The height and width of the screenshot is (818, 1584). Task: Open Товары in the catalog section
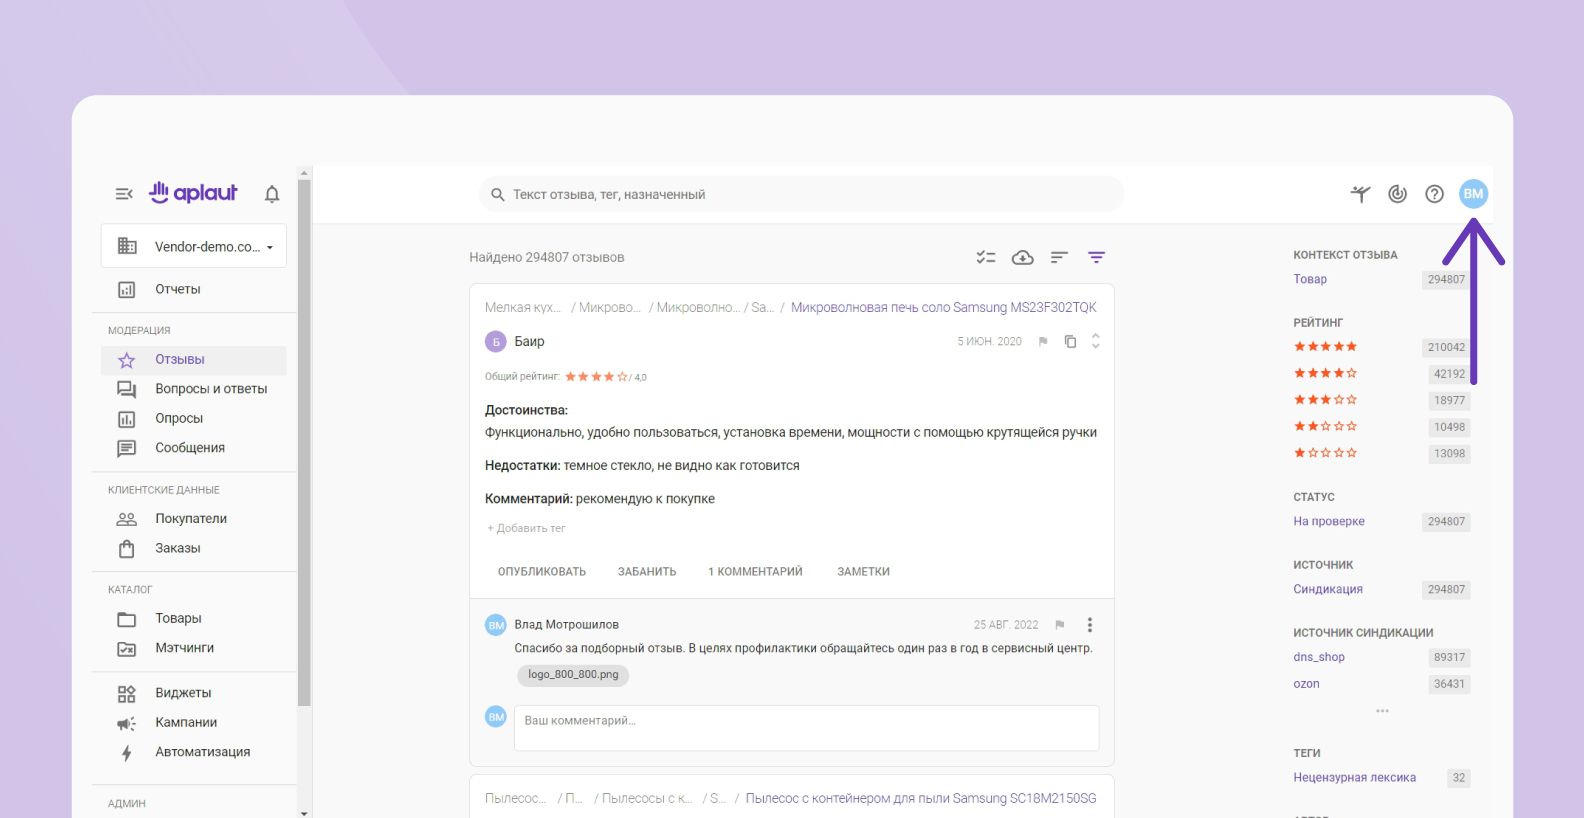[178, 619]
